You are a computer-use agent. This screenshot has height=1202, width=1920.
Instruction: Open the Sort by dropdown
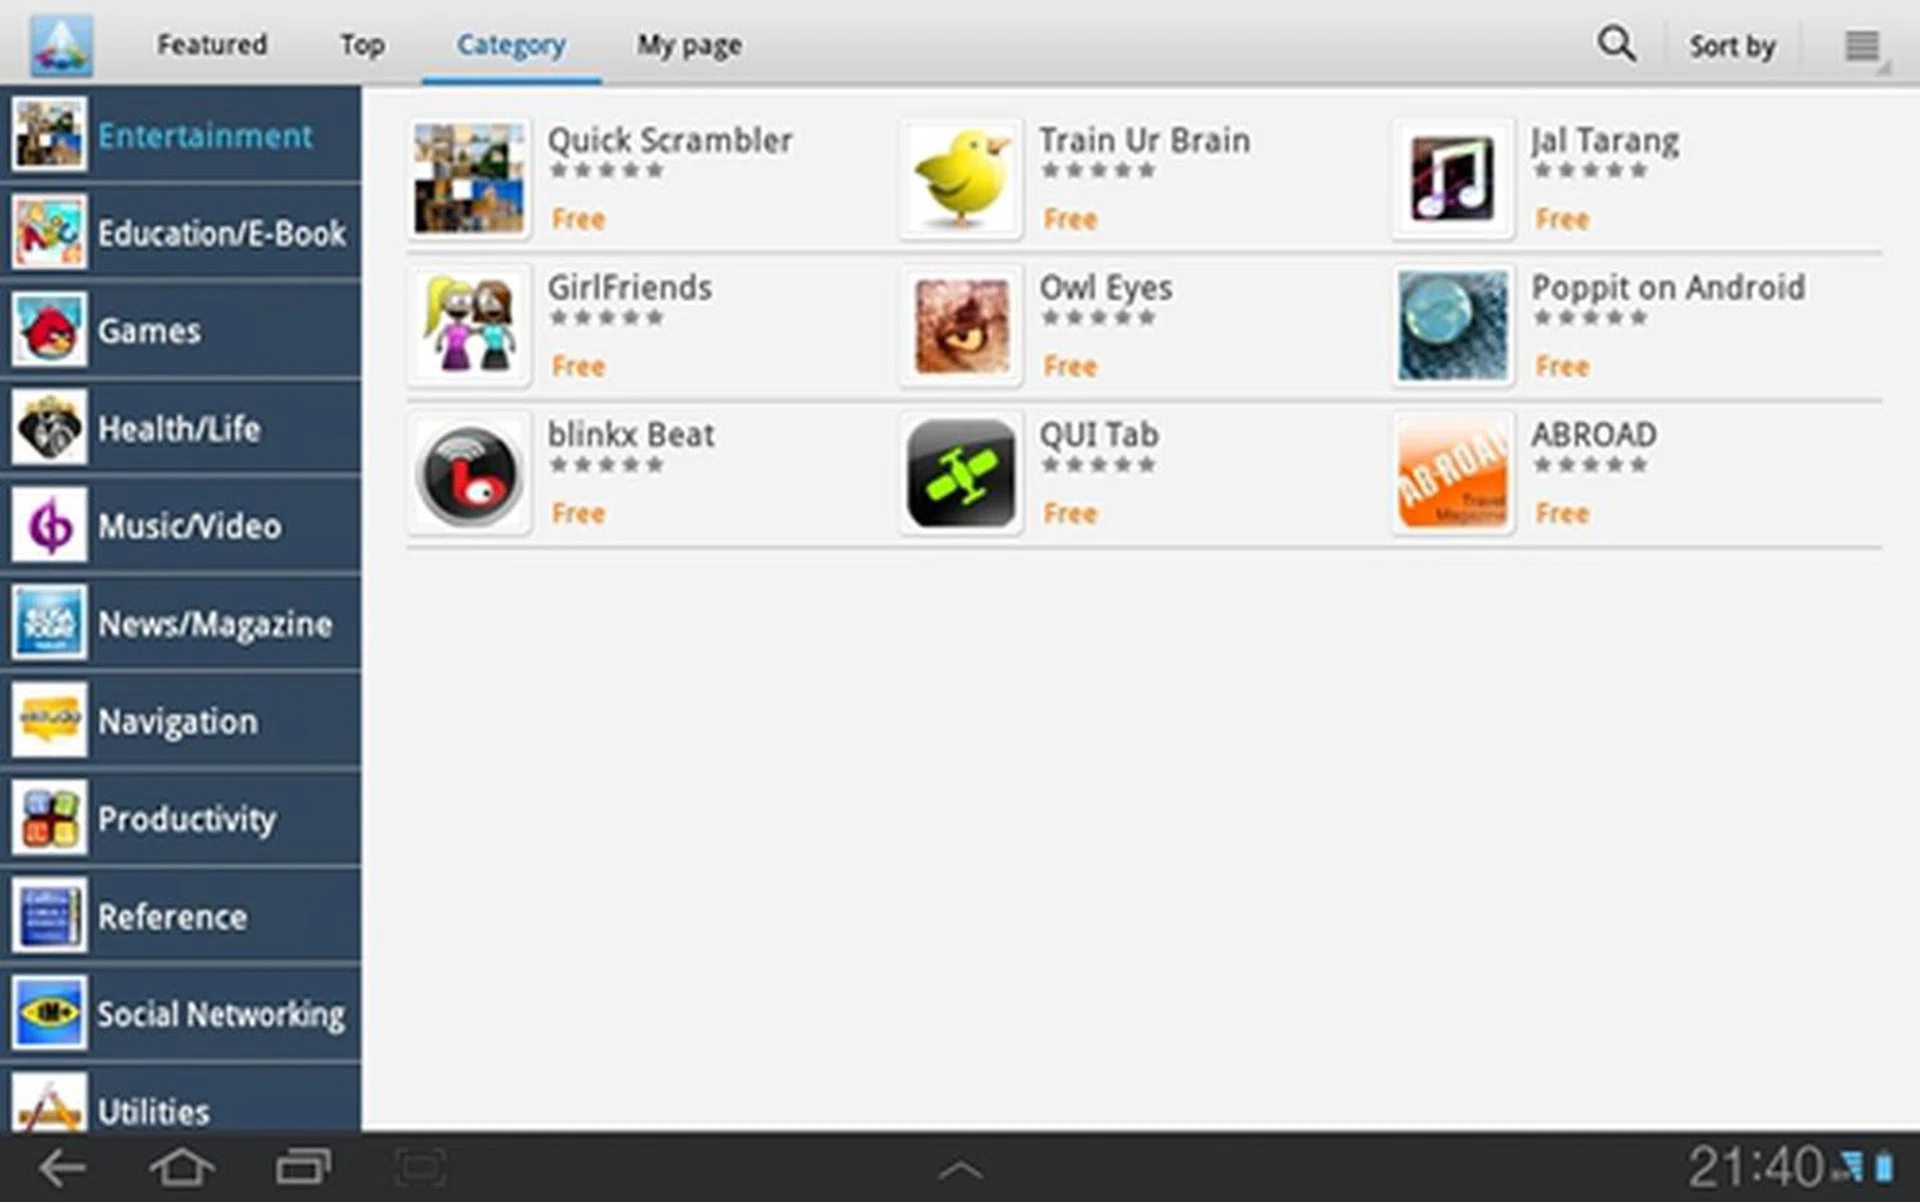point(1732,46)
